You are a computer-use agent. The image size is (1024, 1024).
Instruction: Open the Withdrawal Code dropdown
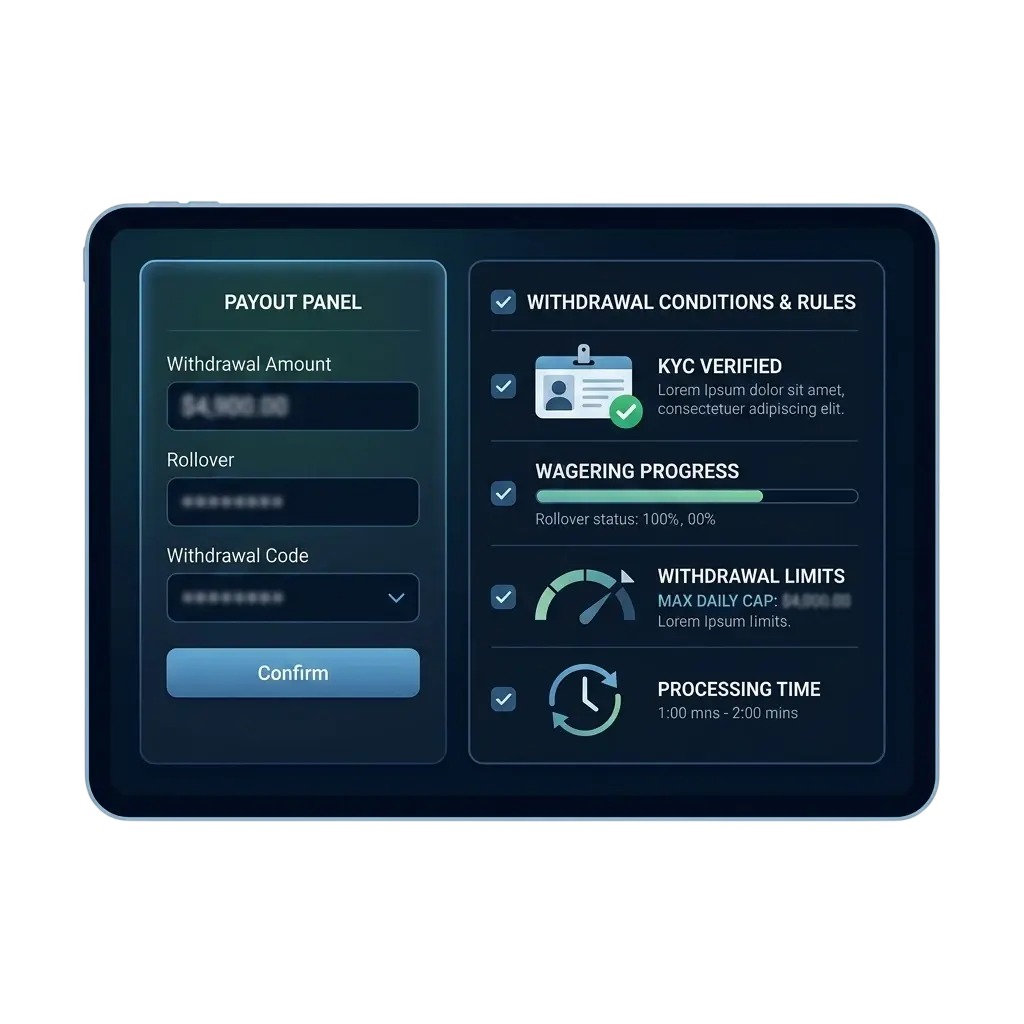tap(293, 598)
